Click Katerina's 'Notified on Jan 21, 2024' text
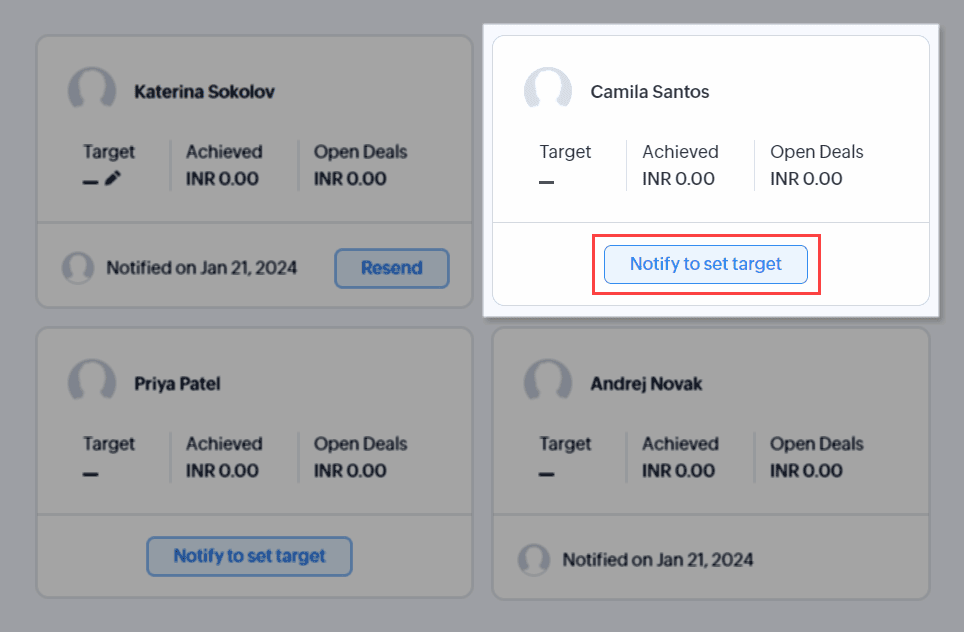 (x=201, y=268)
